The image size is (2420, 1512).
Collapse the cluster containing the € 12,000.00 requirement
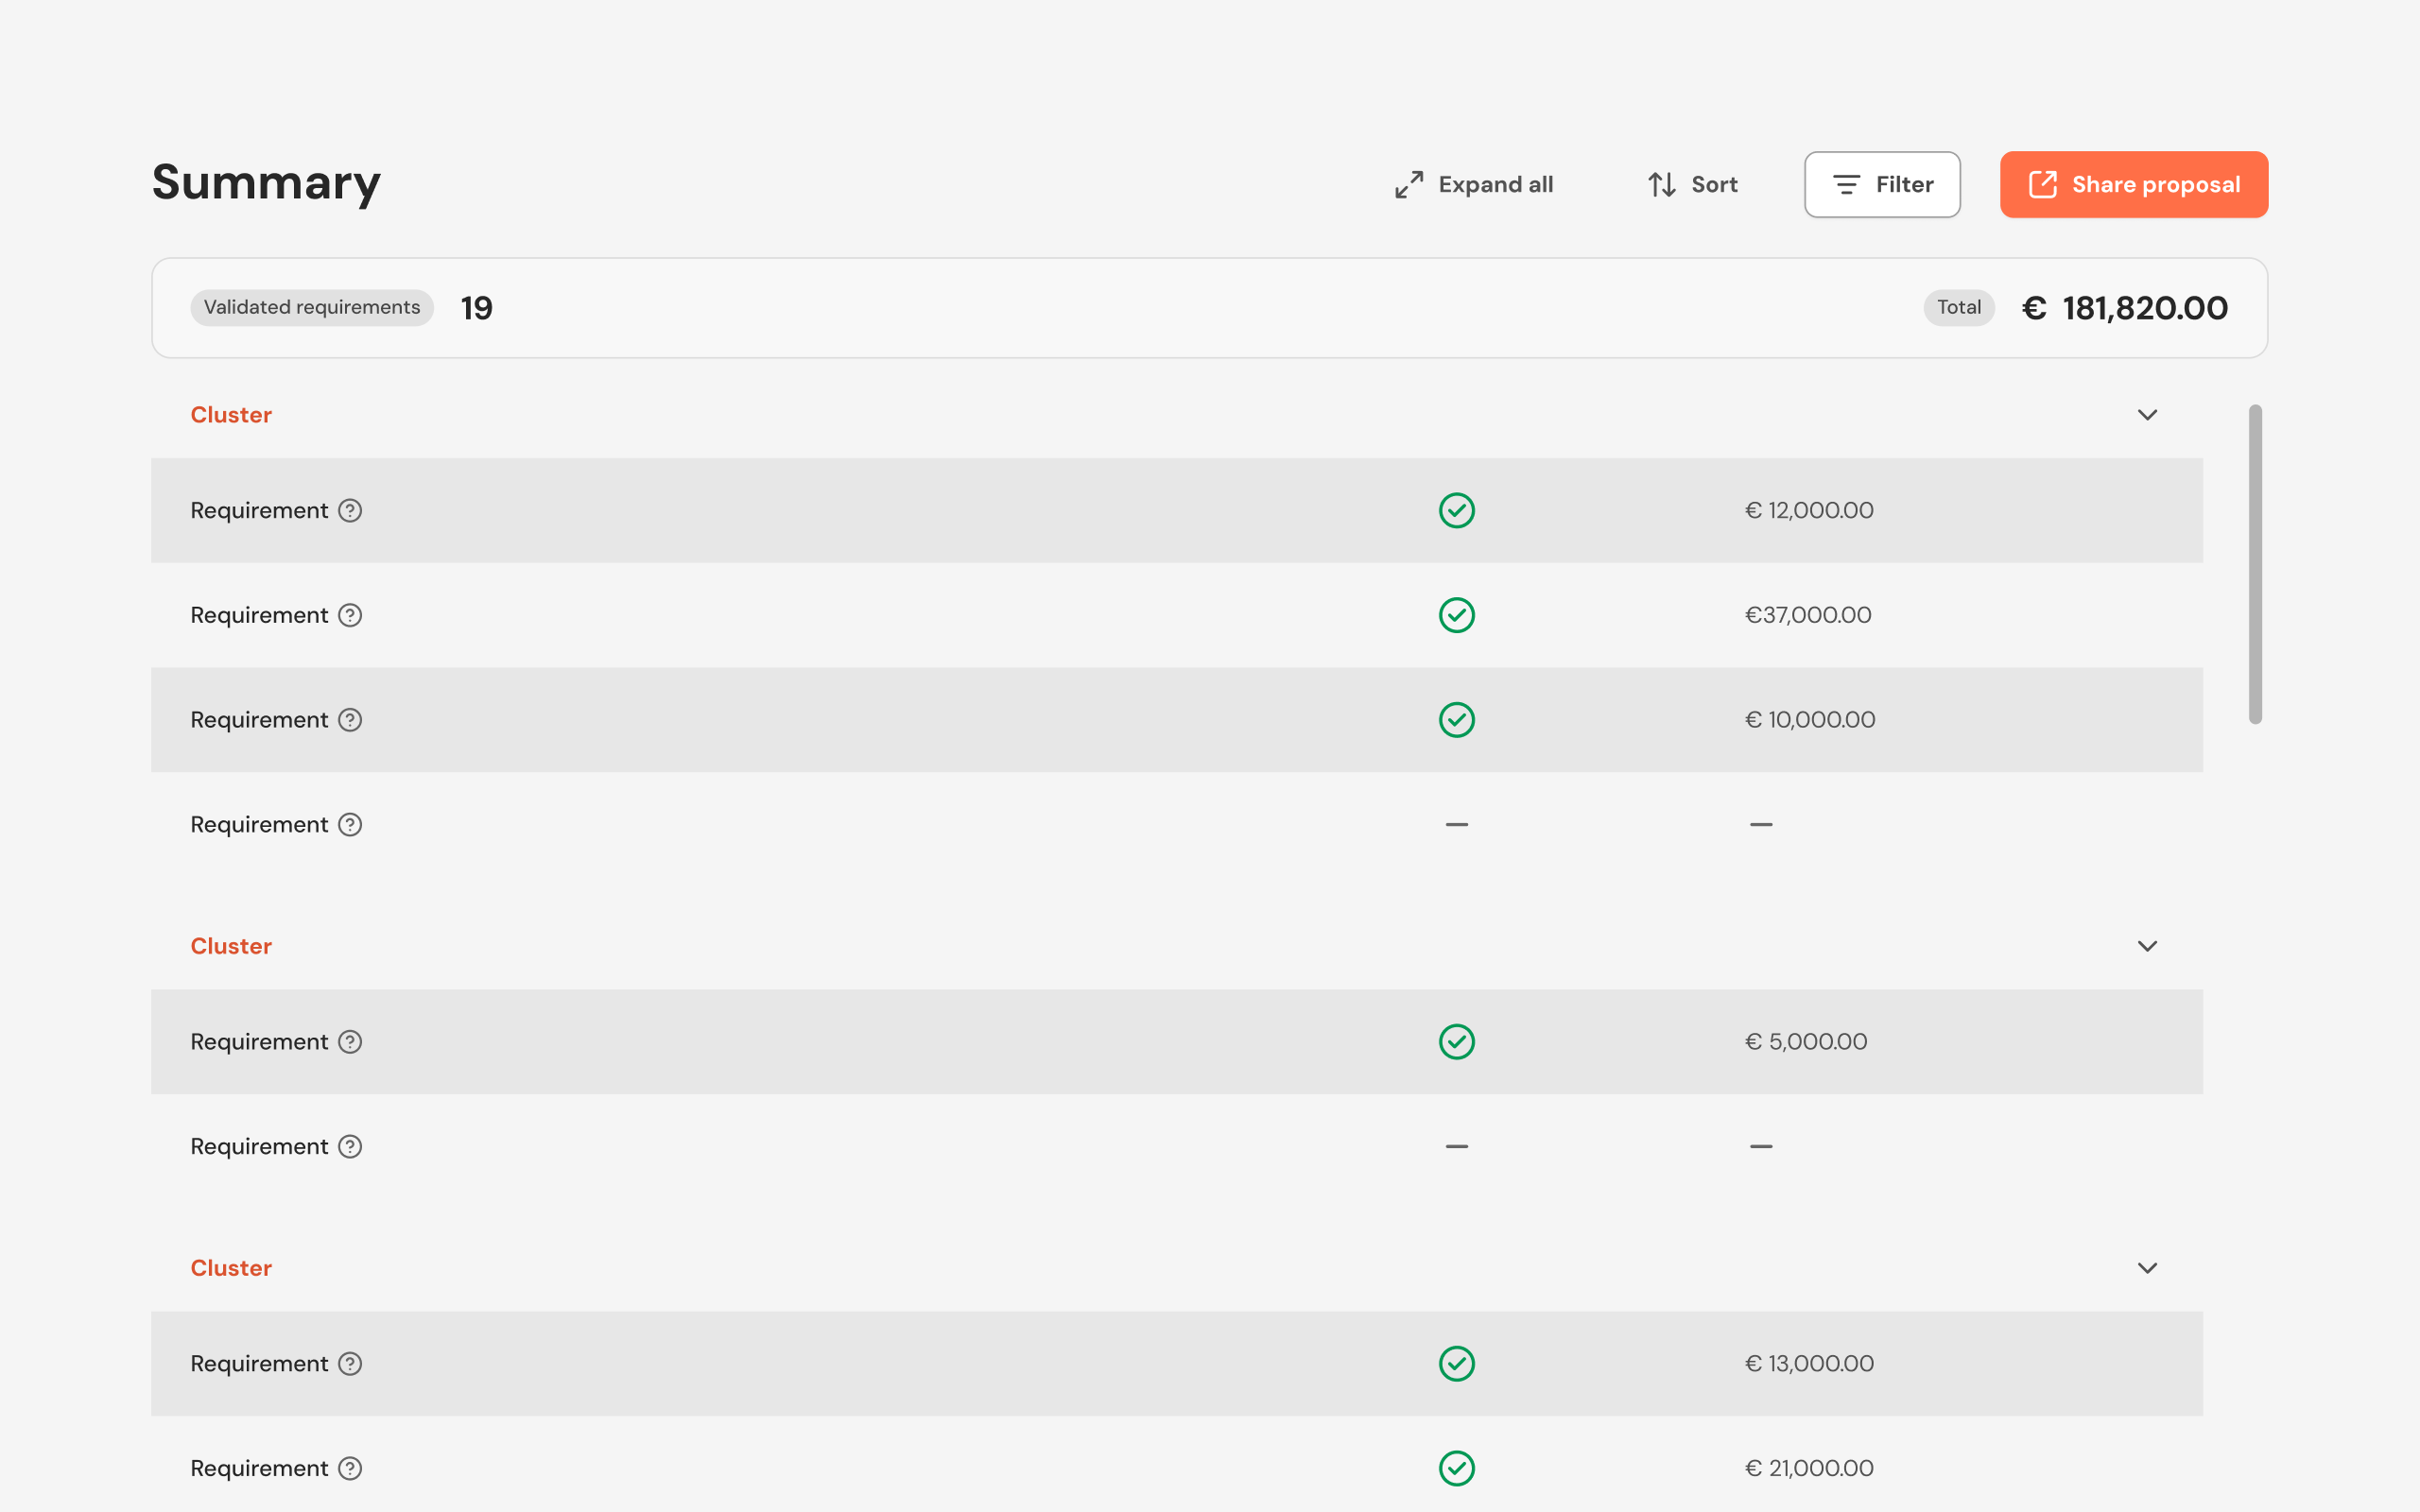point(2147,415)
